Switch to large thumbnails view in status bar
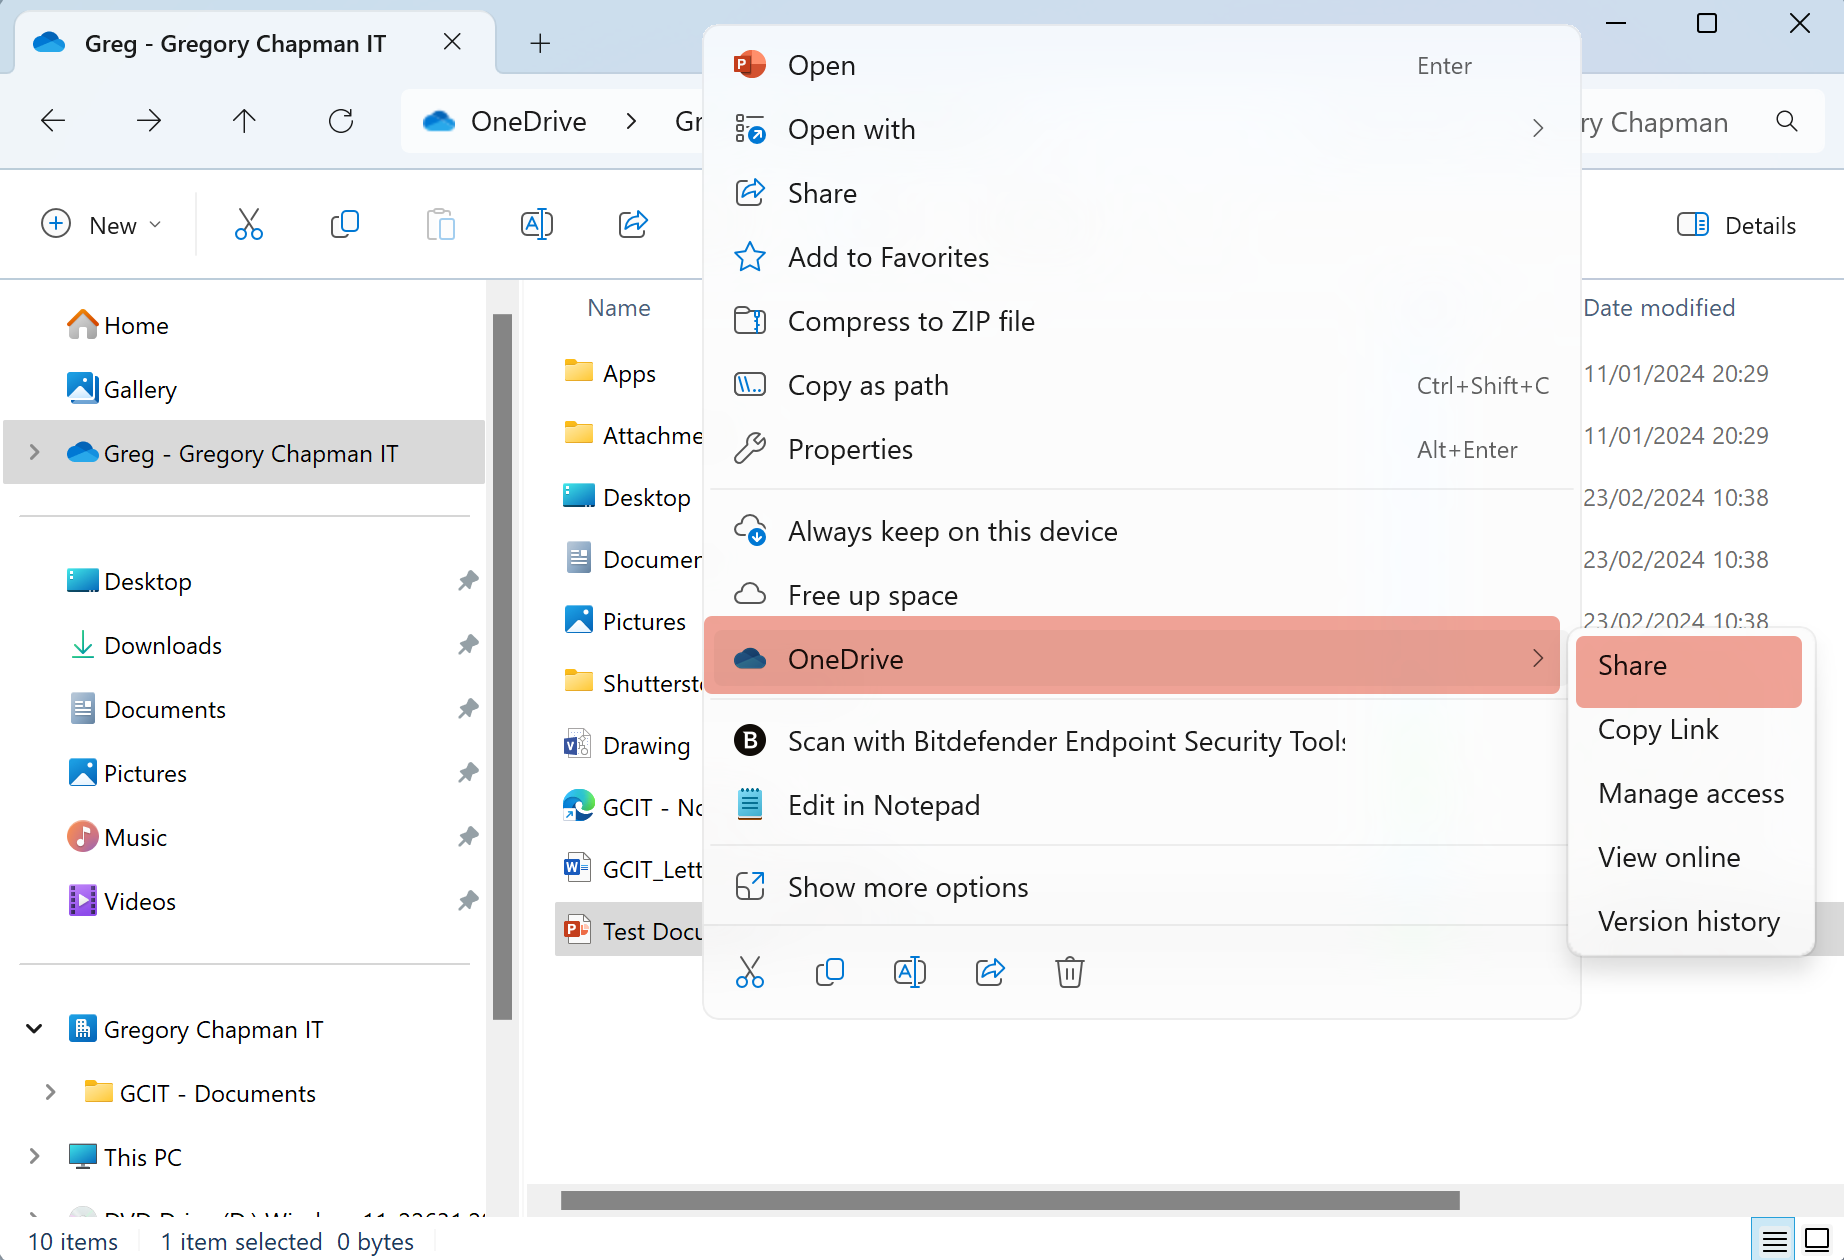The height and width of the screenshot is (1260, 1844). tap(1816, 1241)
